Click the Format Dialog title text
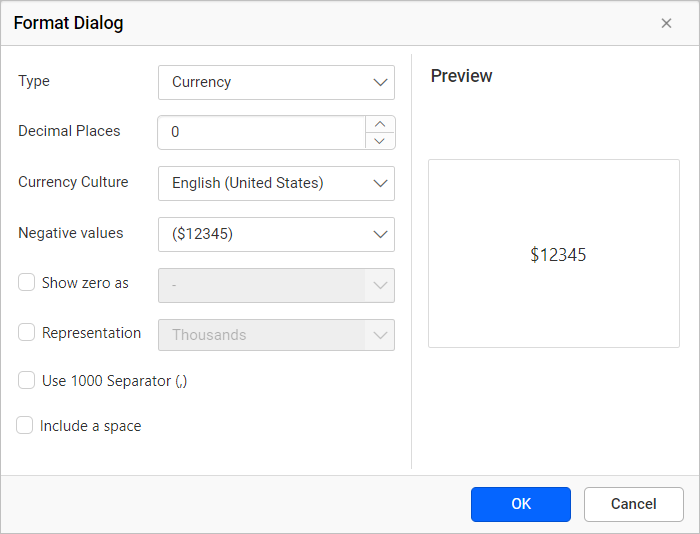The width and height of the screenshot is (700, 534). click(x=68, y=23)
